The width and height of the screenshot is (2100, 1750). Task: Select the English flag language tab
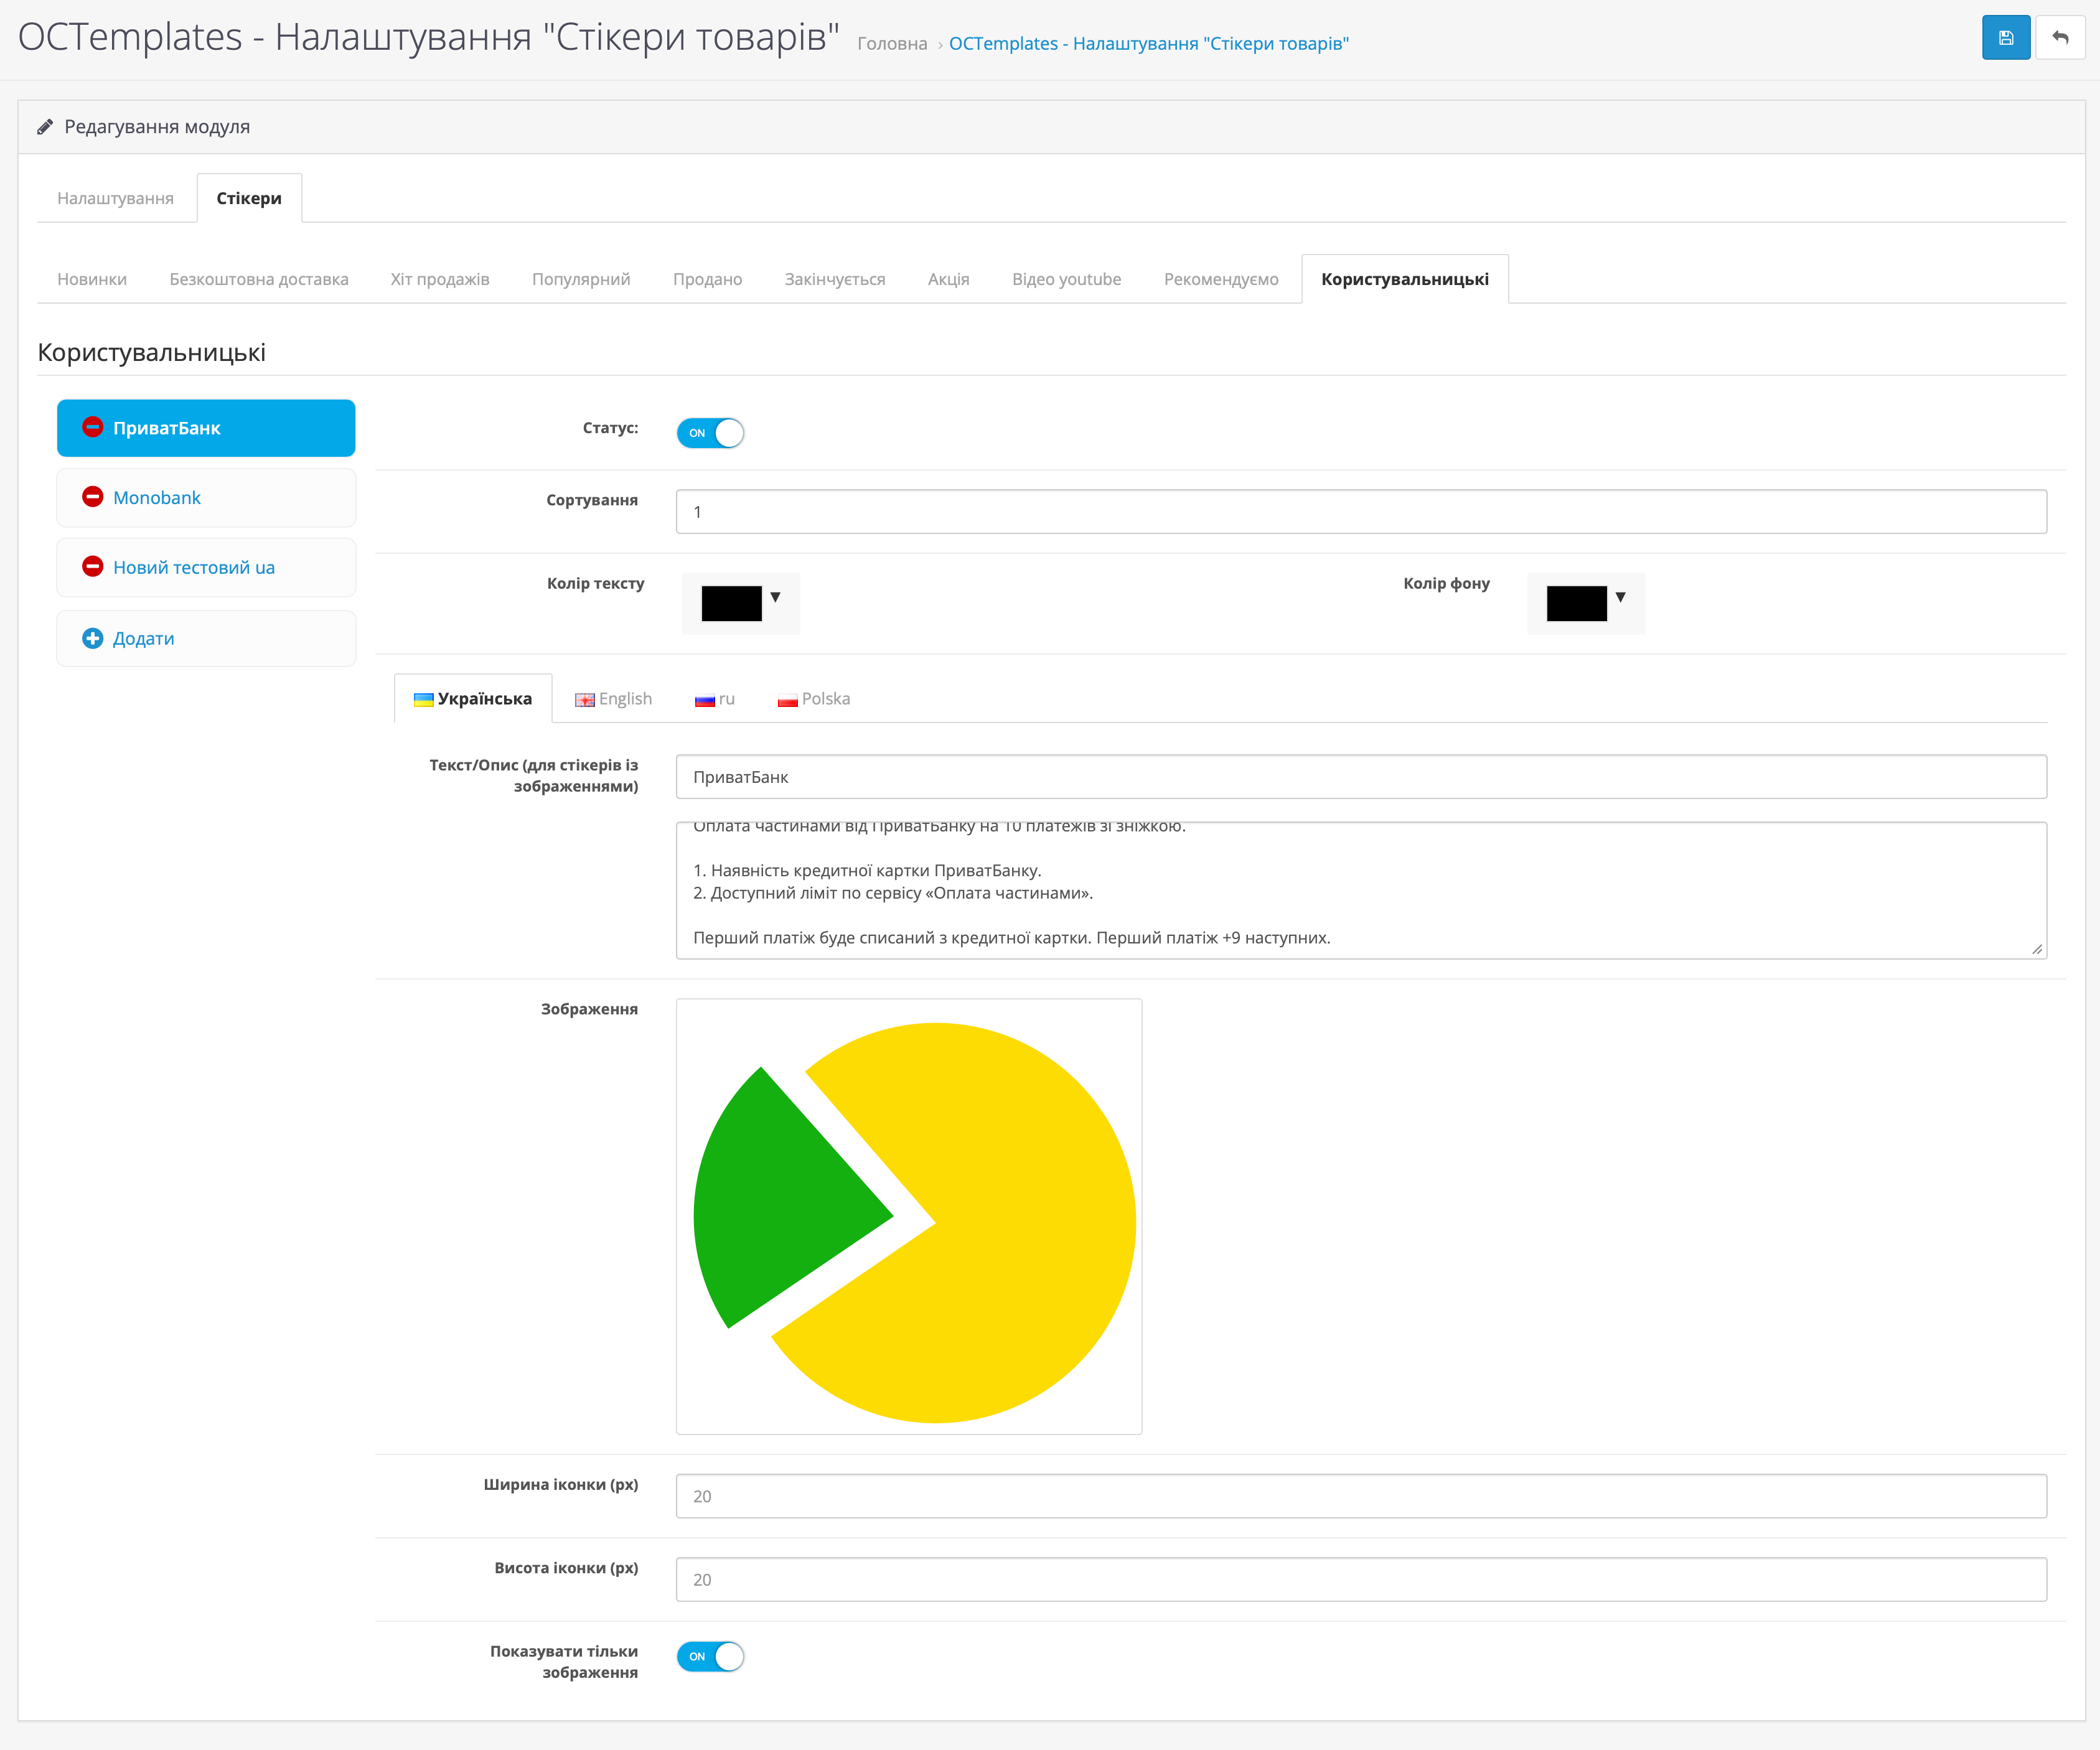pos(613,699)
